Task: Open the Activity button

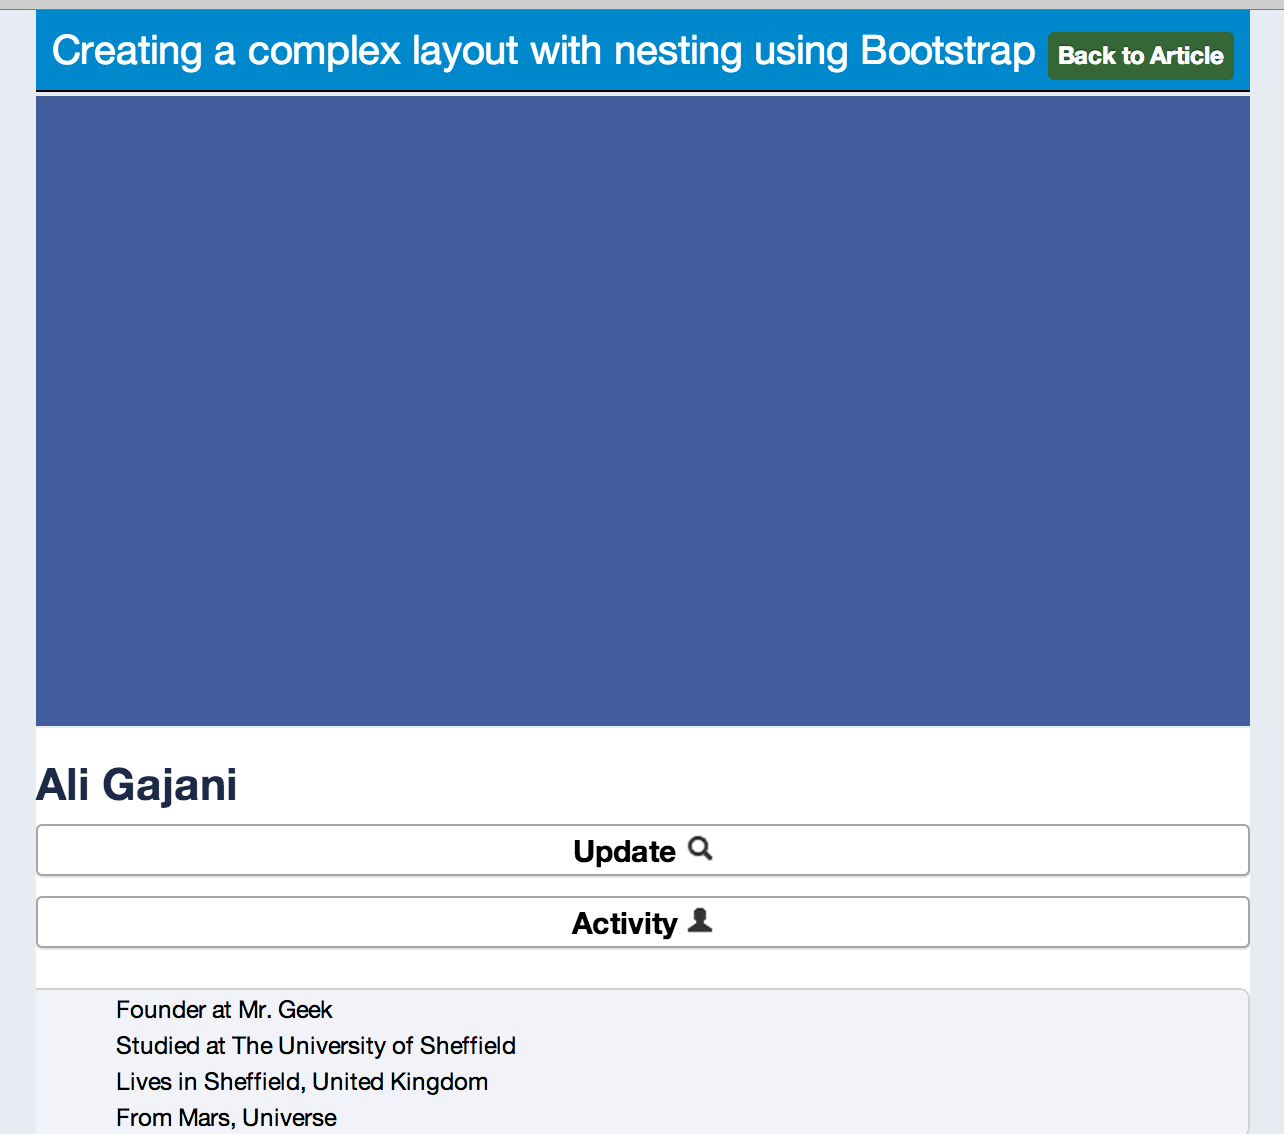Action: pos(643,922)
